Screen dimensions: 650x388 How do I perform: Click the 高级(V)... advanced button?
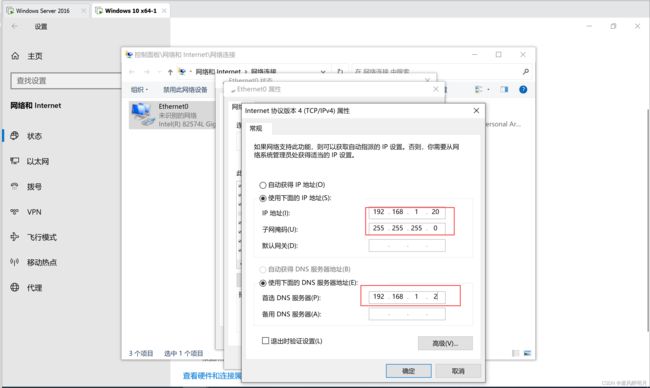coord(445,343)
